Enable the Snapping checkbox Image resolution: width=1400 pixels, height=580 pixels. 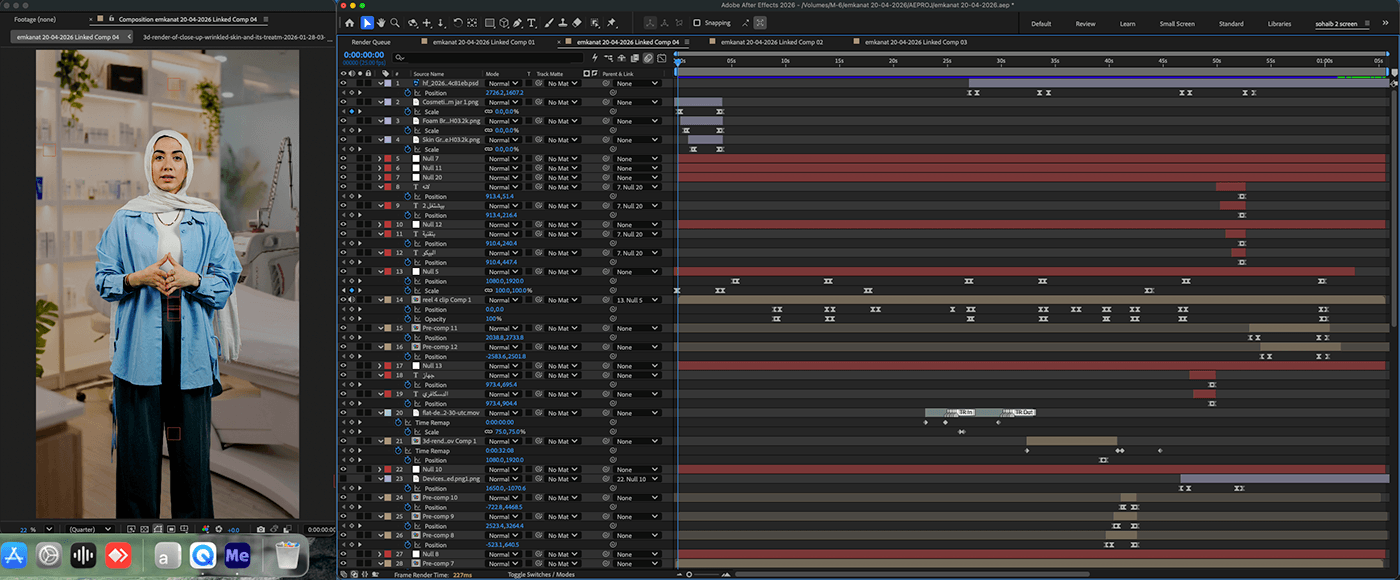pos(697,22)
